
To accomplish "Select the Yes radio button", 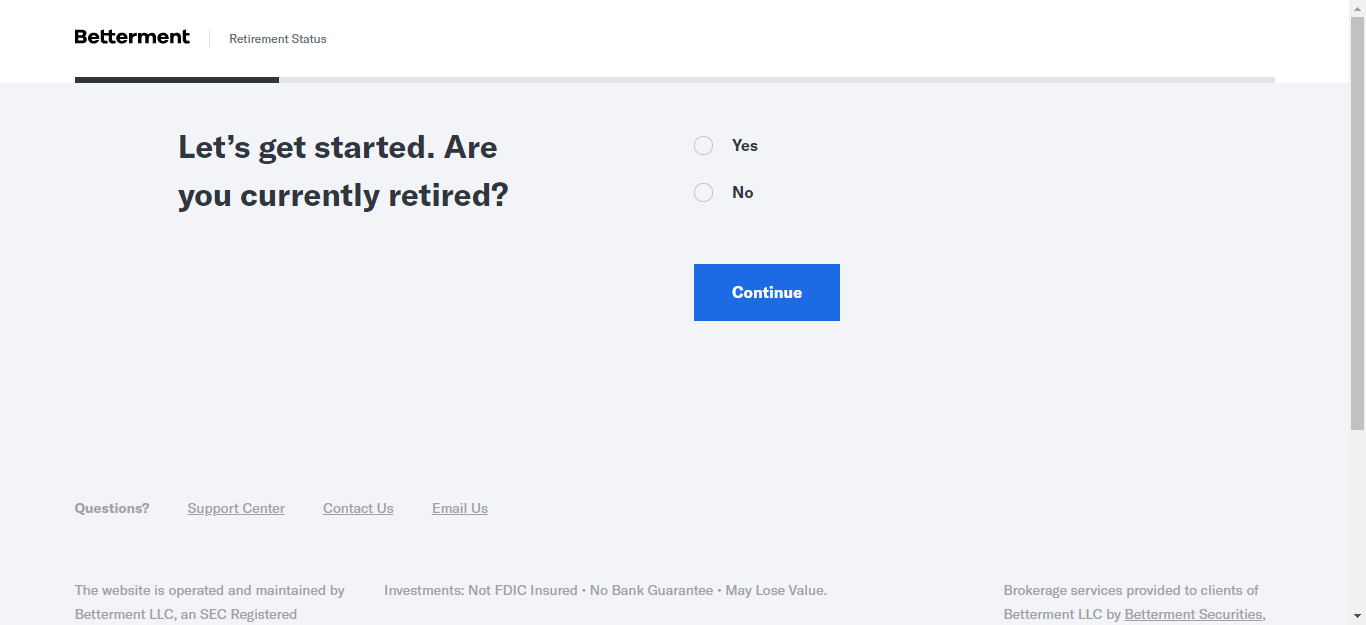I will [x=704, y=146].
